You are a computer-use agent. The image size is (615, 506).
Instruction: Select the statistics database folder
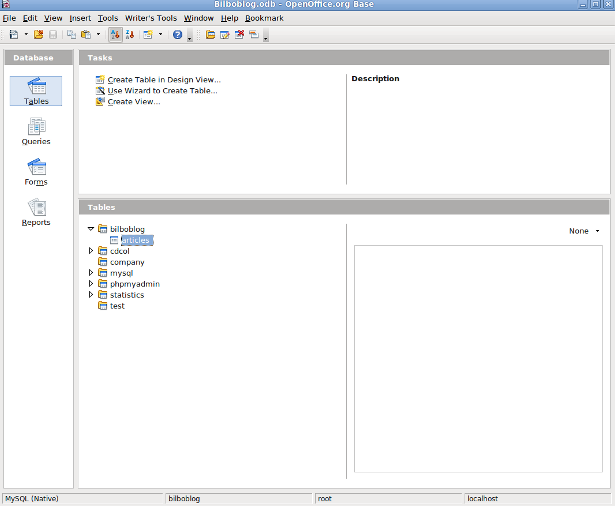click(x=127, y=295)
